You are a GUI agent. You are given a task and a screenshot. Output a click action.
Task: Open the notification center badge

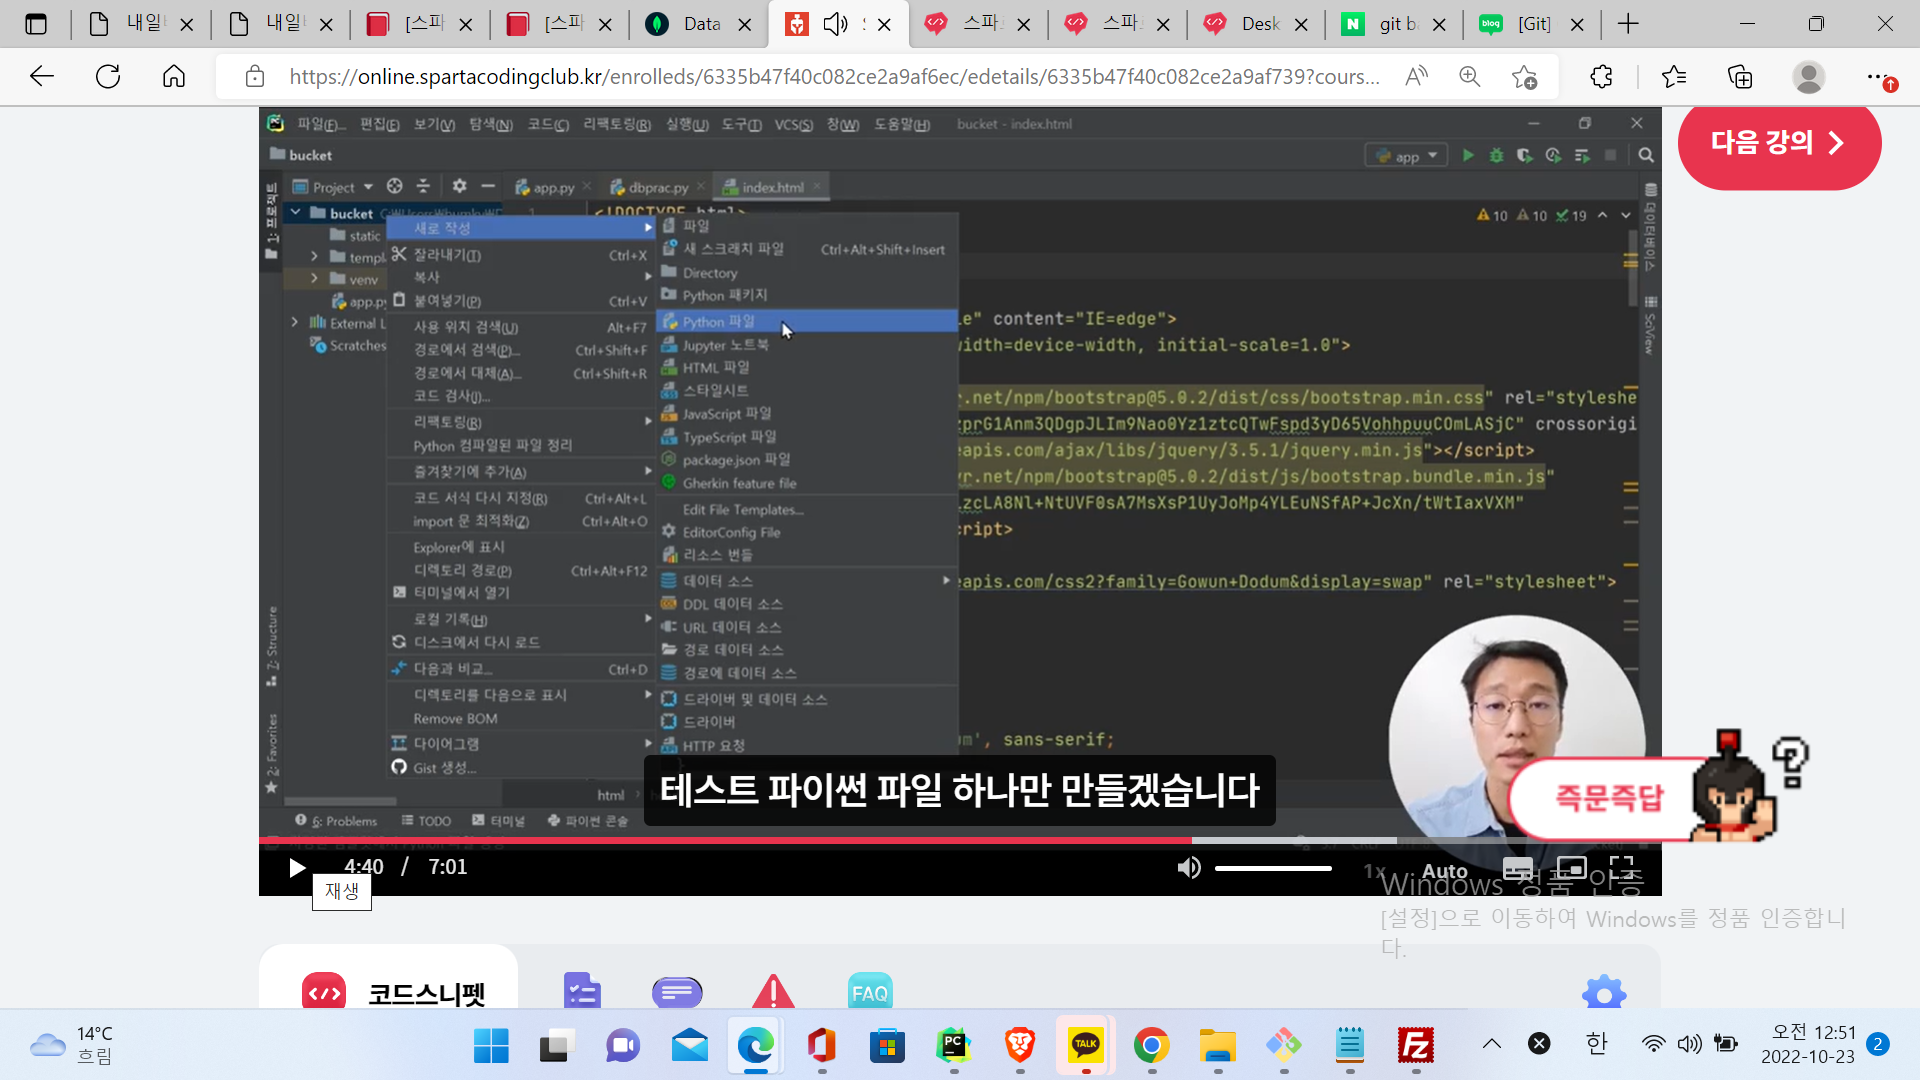point(1878,1044)
